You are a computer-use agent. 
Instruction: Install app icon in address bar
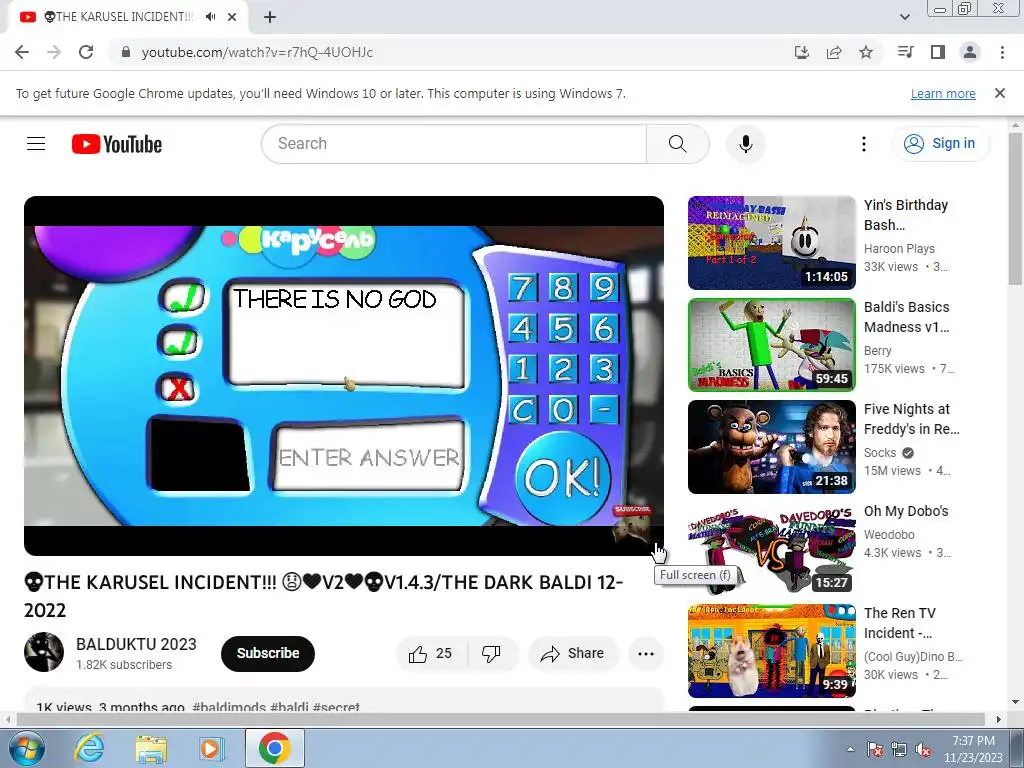(801, 52)
